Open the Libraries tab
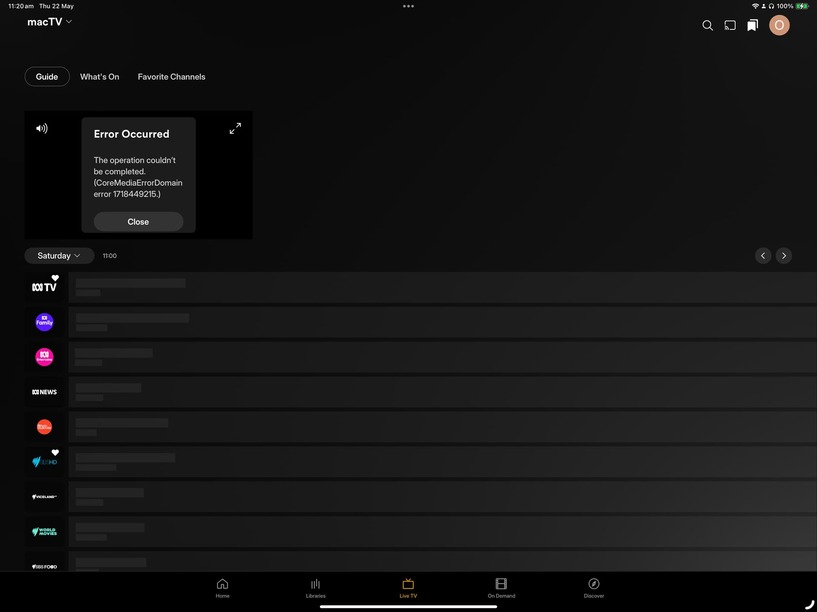 click(x=315, y=588)
